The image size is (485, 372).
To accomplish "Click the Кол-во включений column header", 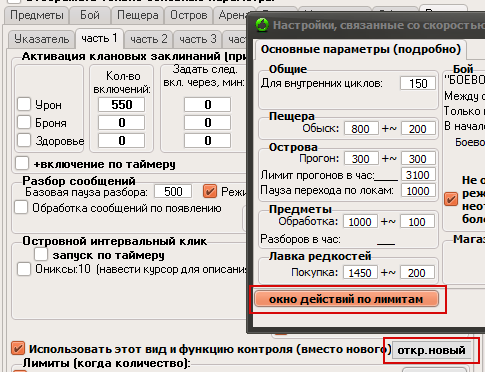I will point(122,83).
